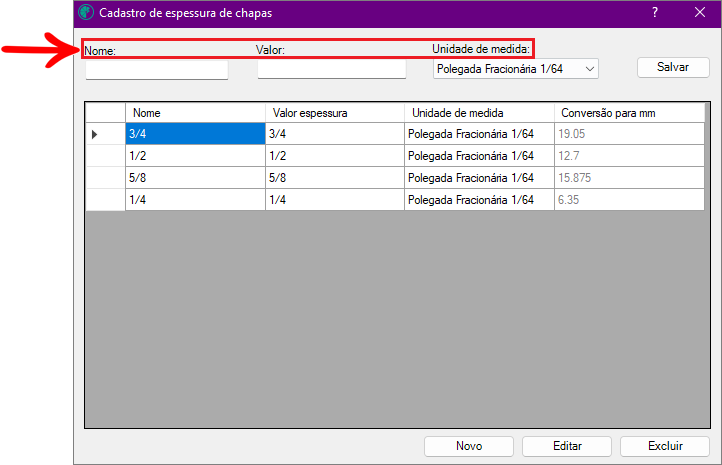Select unit cell in the 1/2 row
The width and height of the screenshot is (722, 465).
(x=479, y=156)
